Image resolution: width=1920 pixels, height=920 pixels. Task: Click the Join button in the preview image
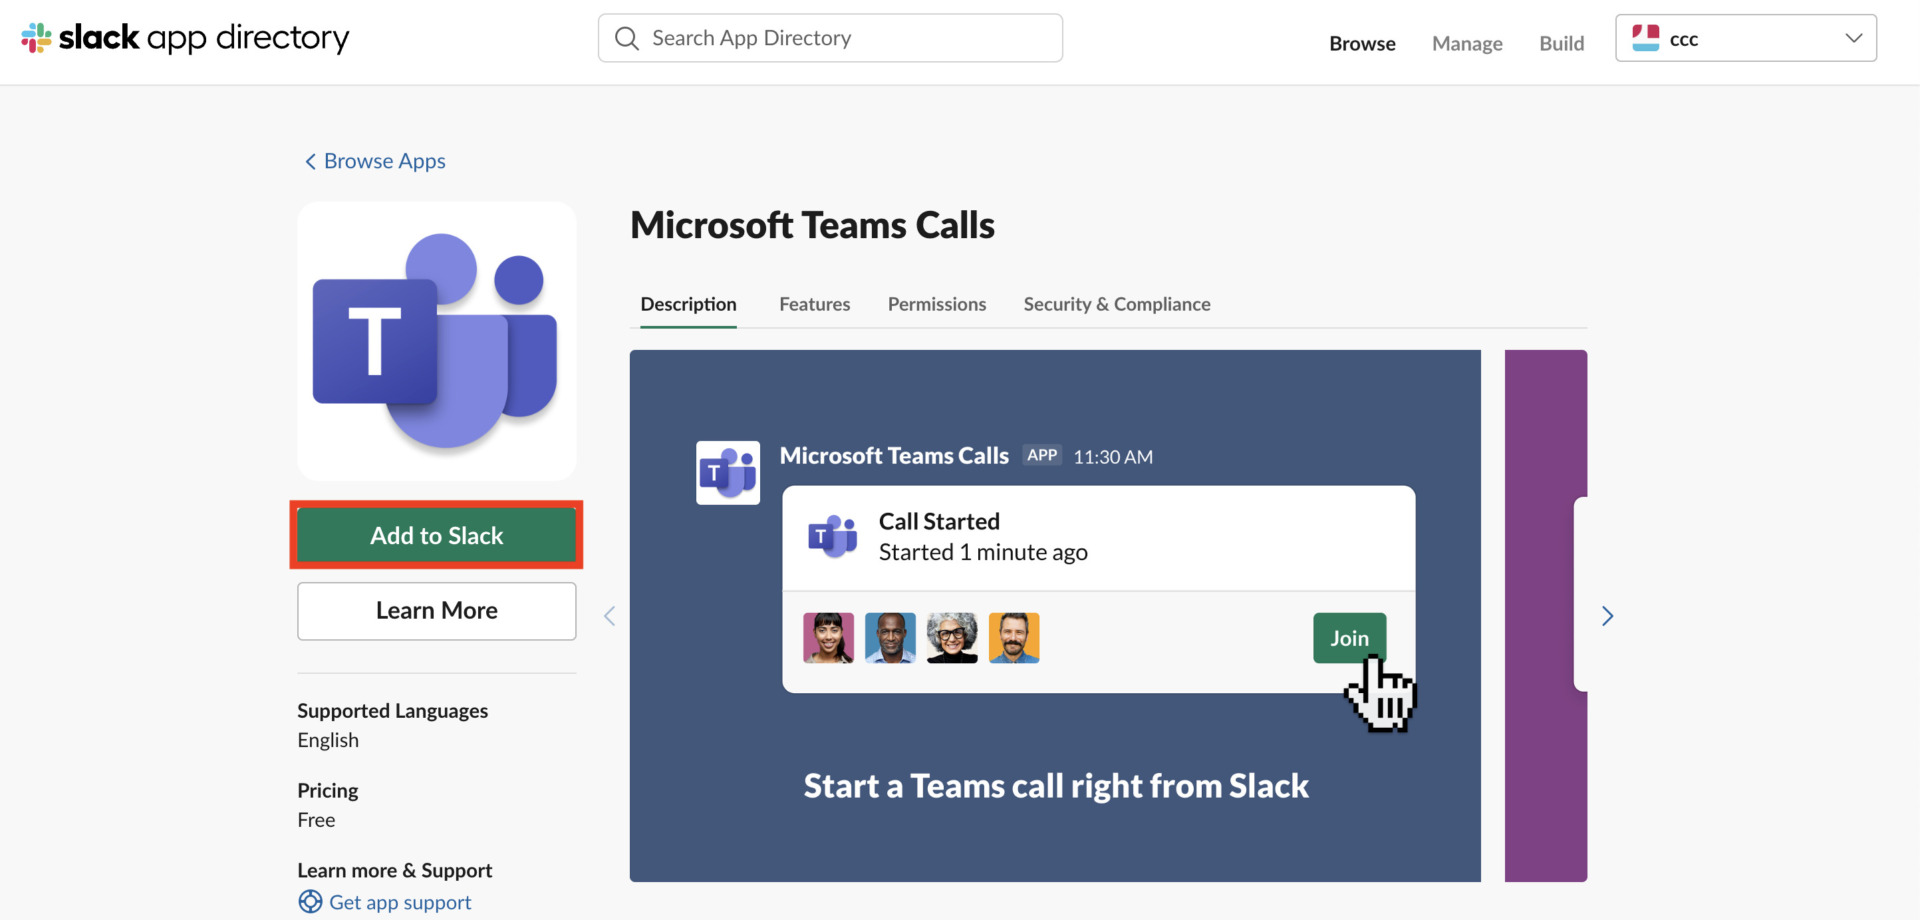(x=1349, y=638)
